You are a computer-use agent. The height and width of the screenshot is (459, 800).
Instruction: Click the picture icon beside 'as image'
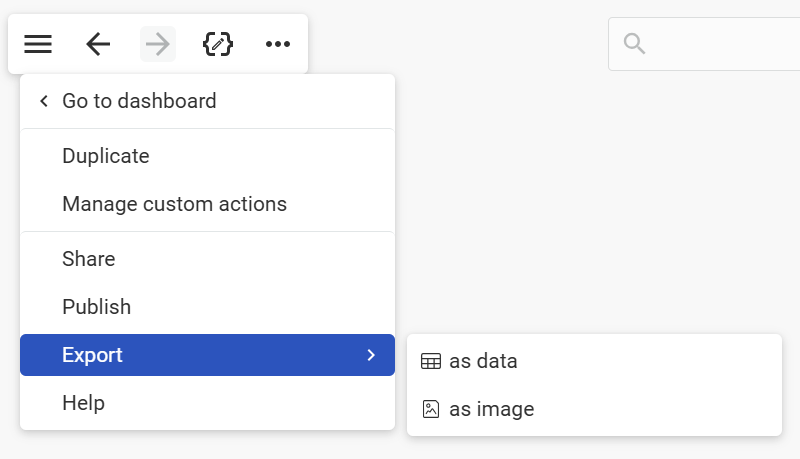coord(431,409)
